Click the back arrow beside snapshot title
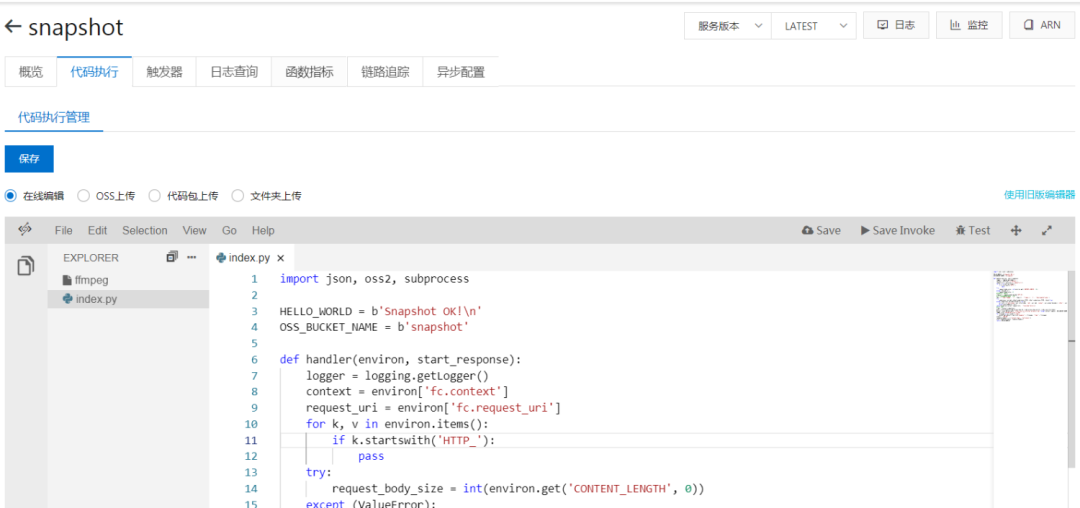 (x=13, y=28)
